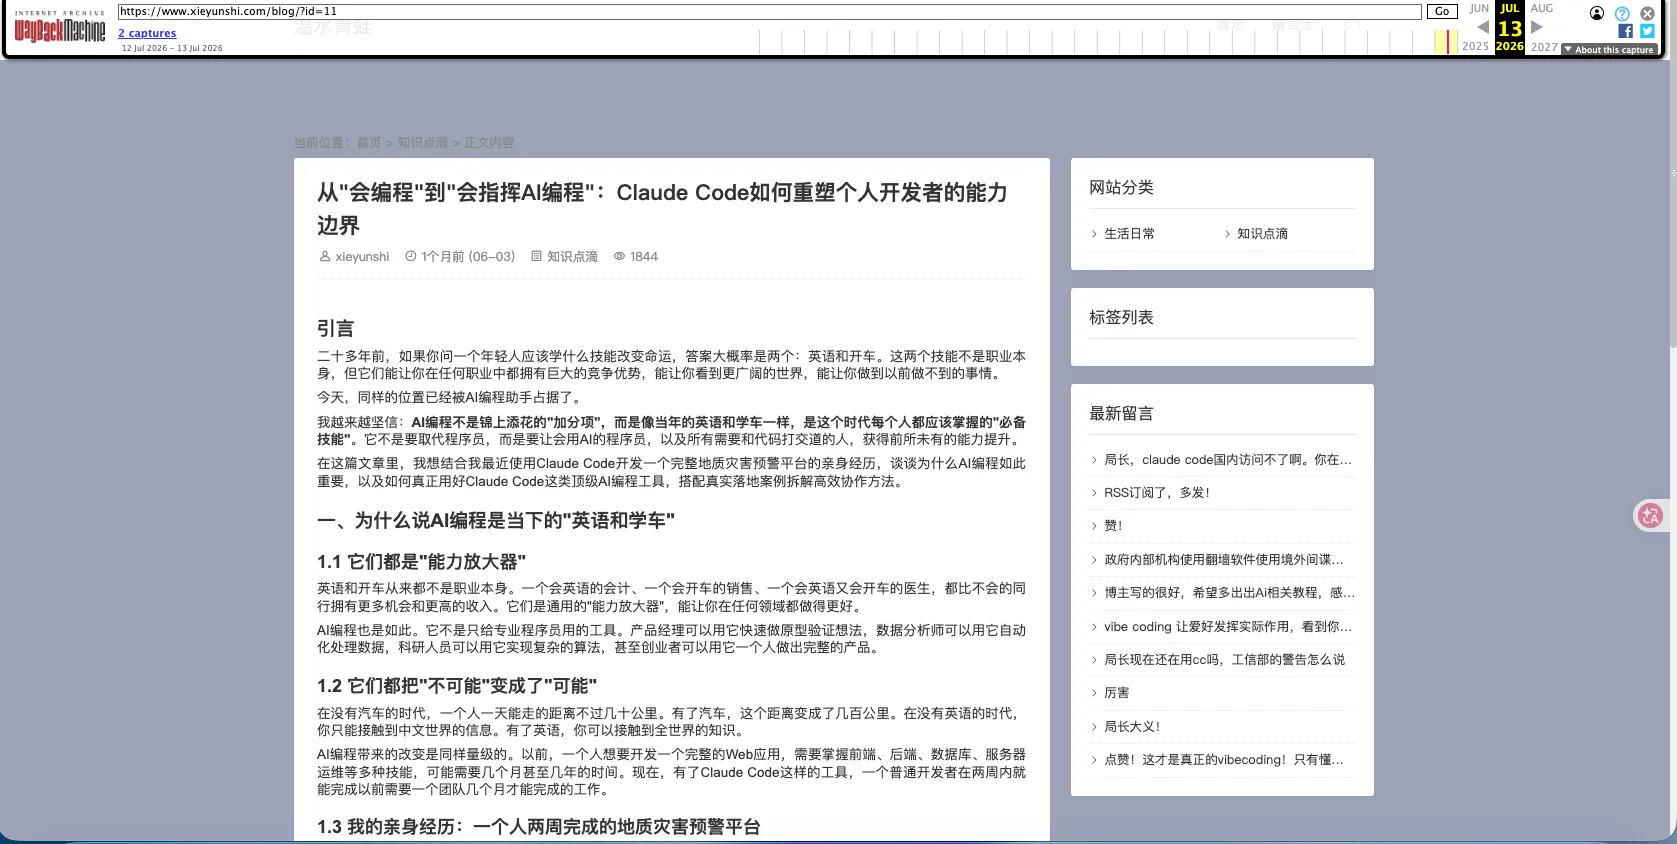
Task: Click the Go button
Action: pos(1442,12)
